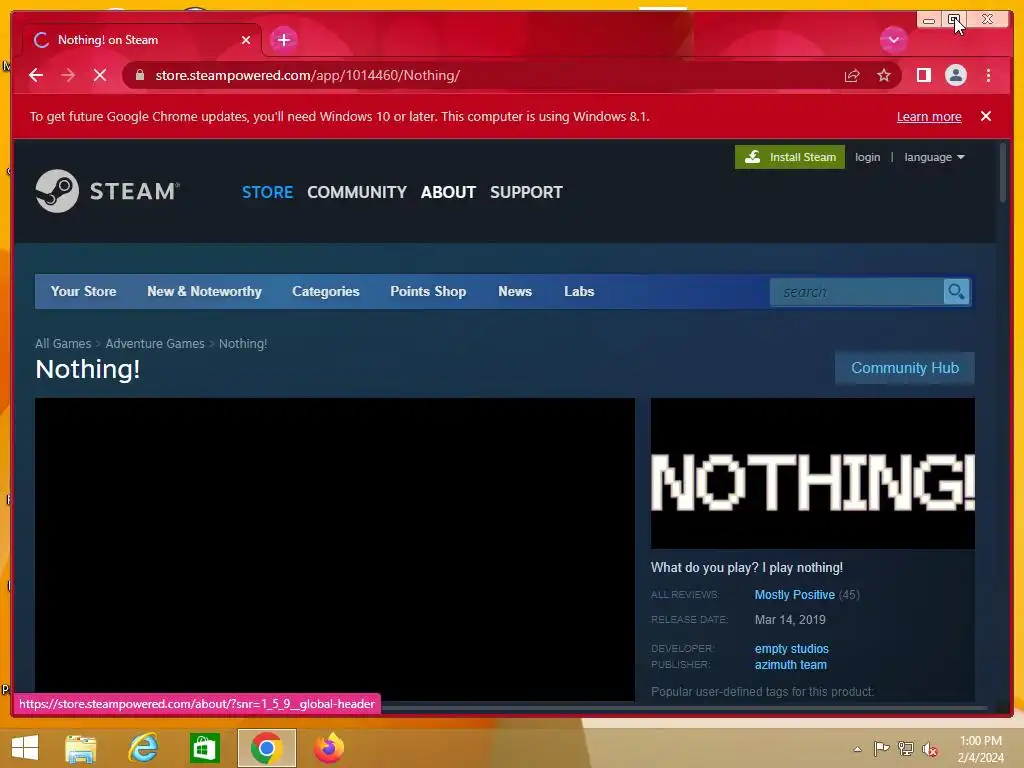Open Chrome side panel icon

point(923,76)
